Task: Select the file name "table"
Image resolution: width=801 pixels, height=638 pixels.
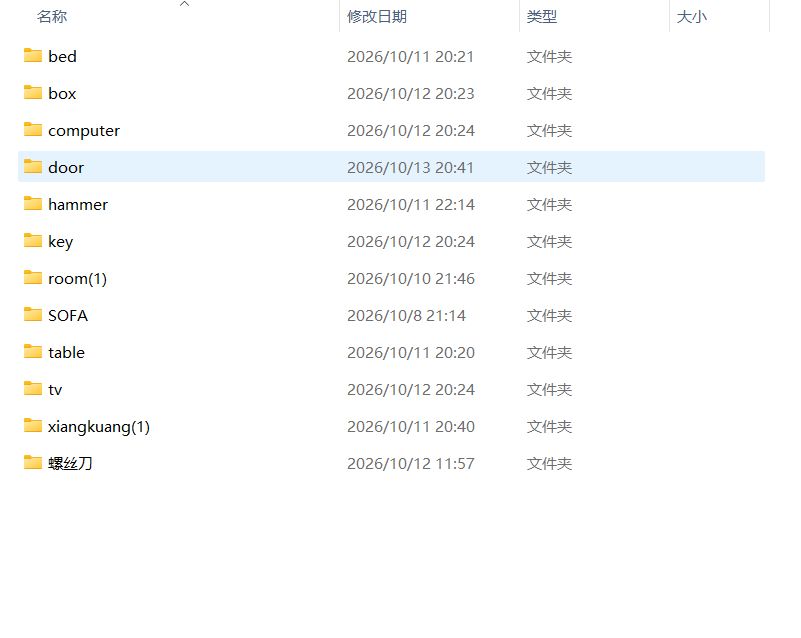Action: [66, 352]
